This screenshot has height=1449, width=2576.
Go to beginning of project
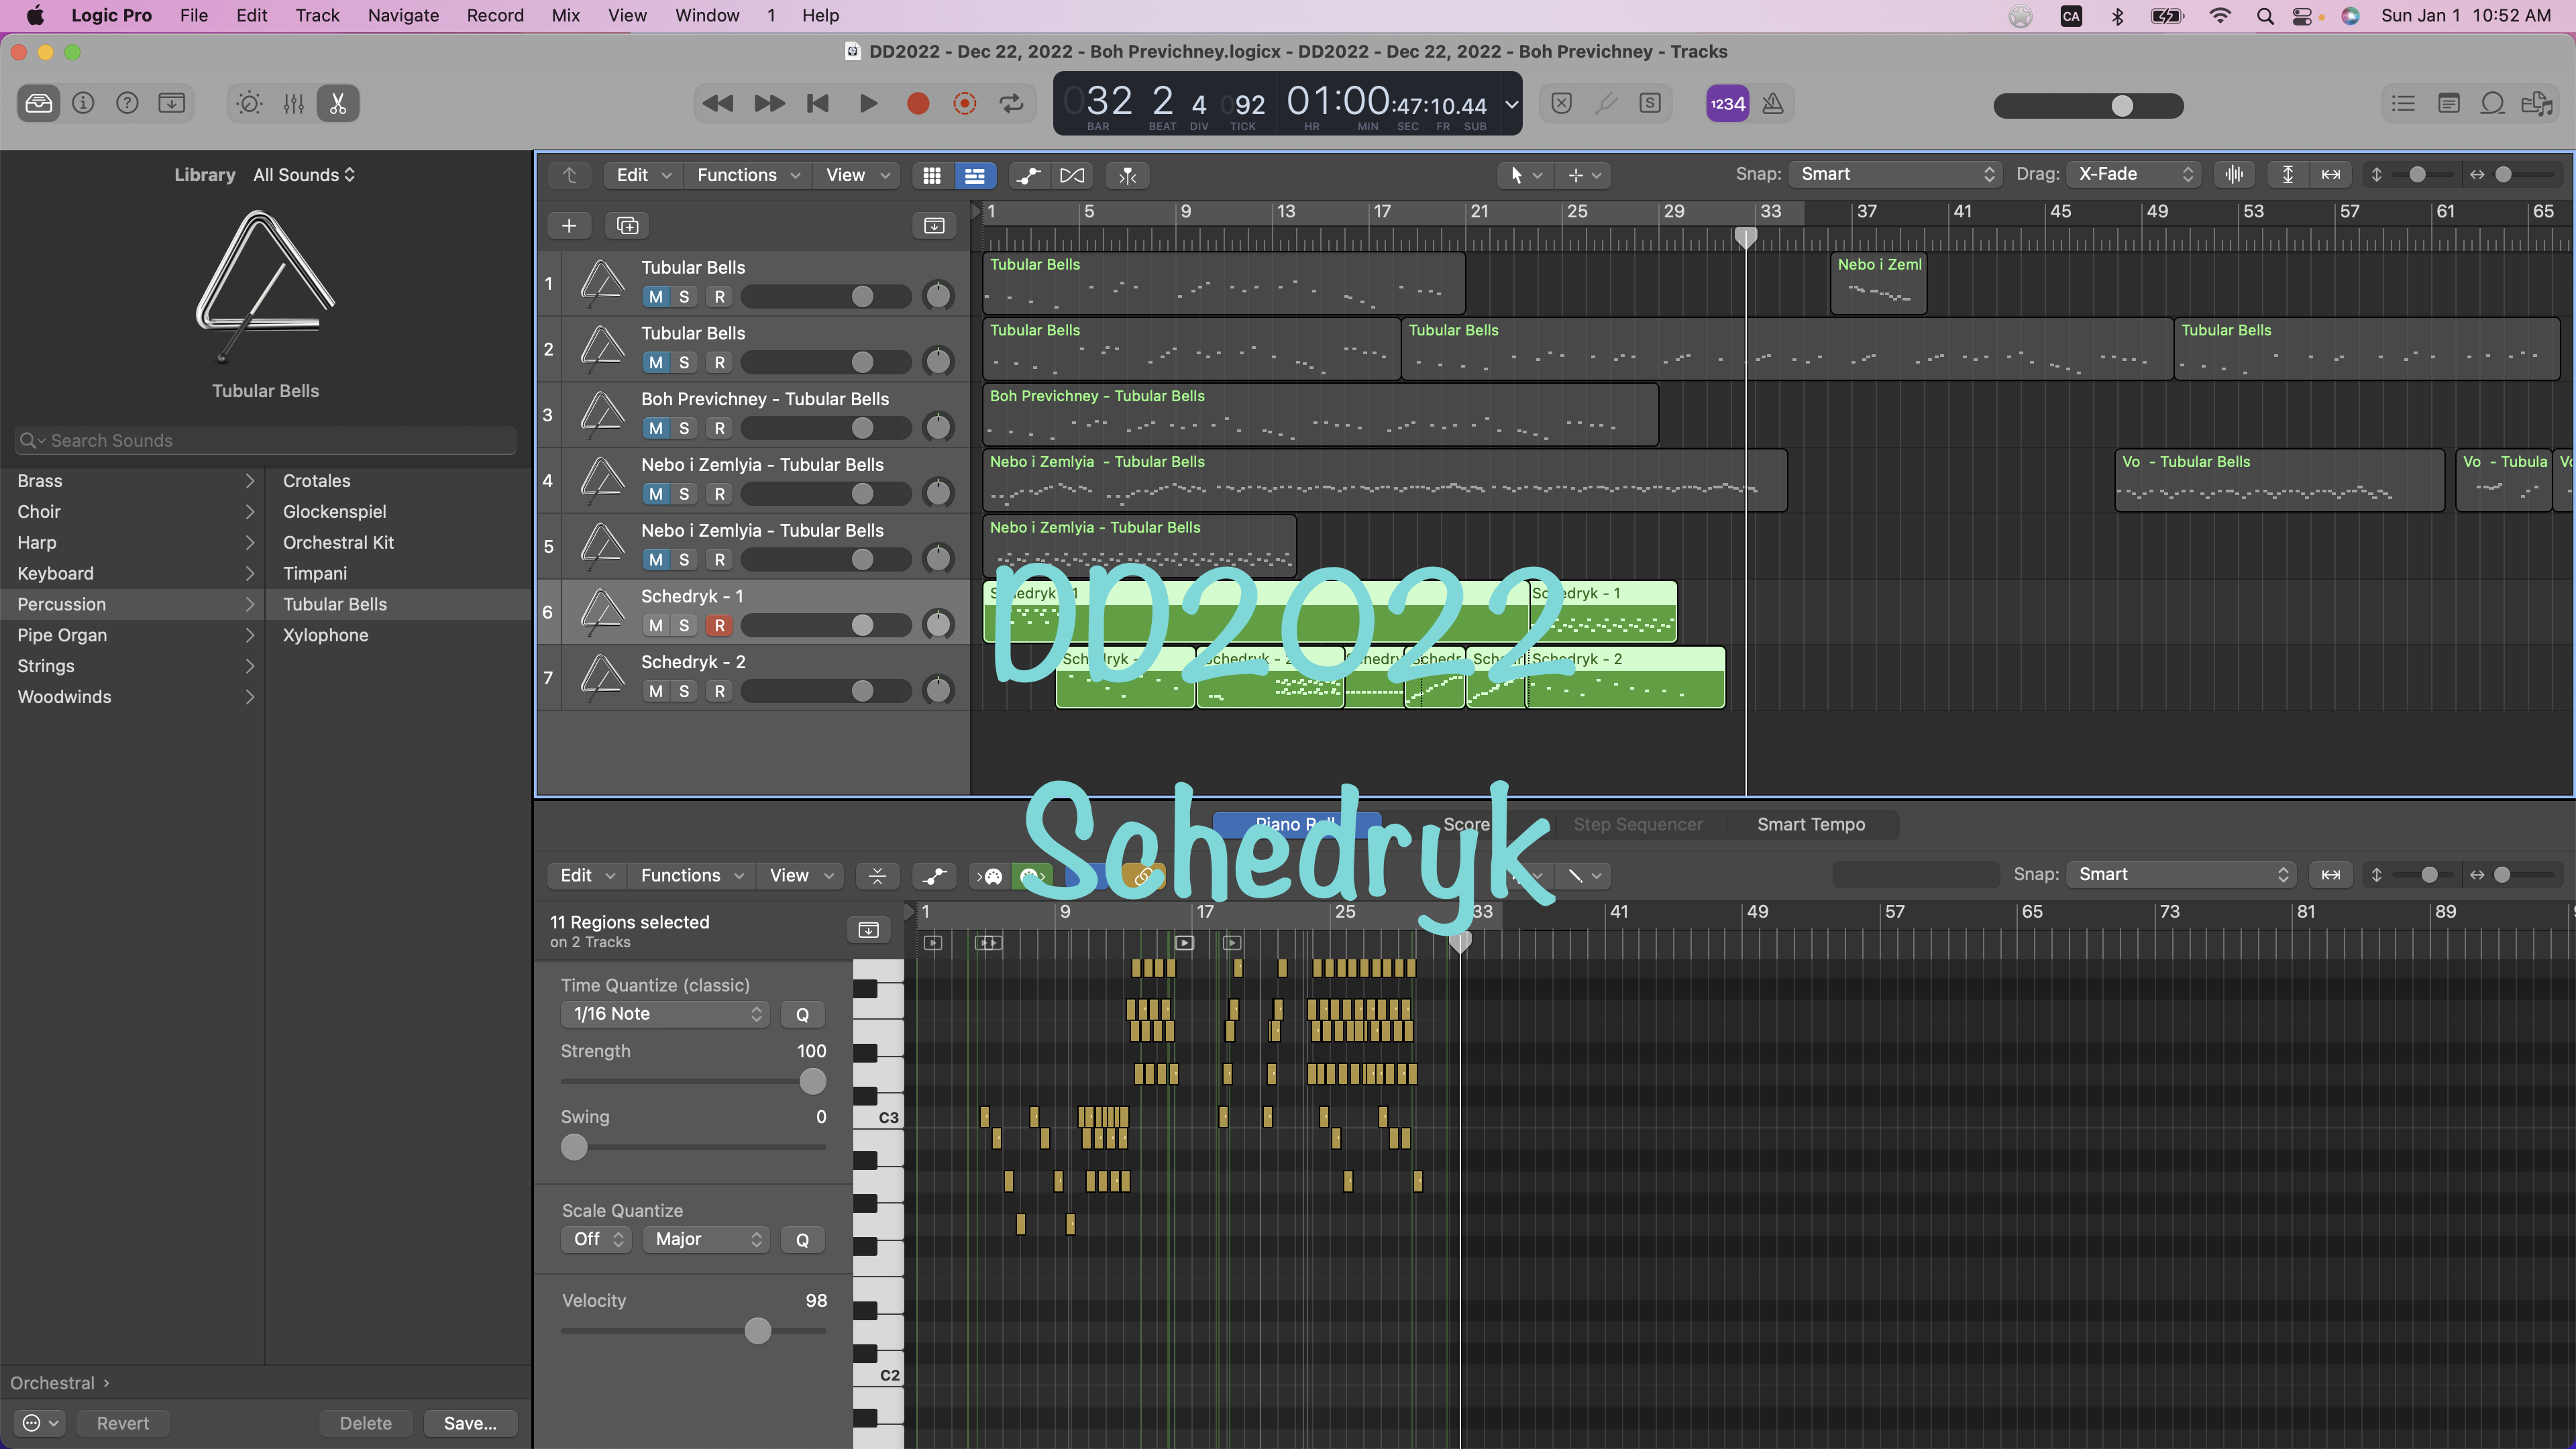(x=818, y=103)
